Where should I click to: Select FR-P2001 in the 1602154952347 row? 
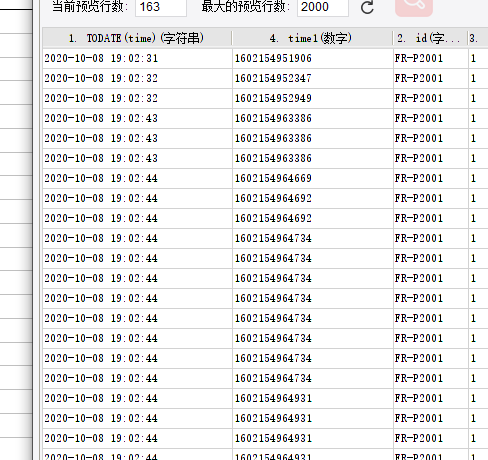(x=431, y=79)
